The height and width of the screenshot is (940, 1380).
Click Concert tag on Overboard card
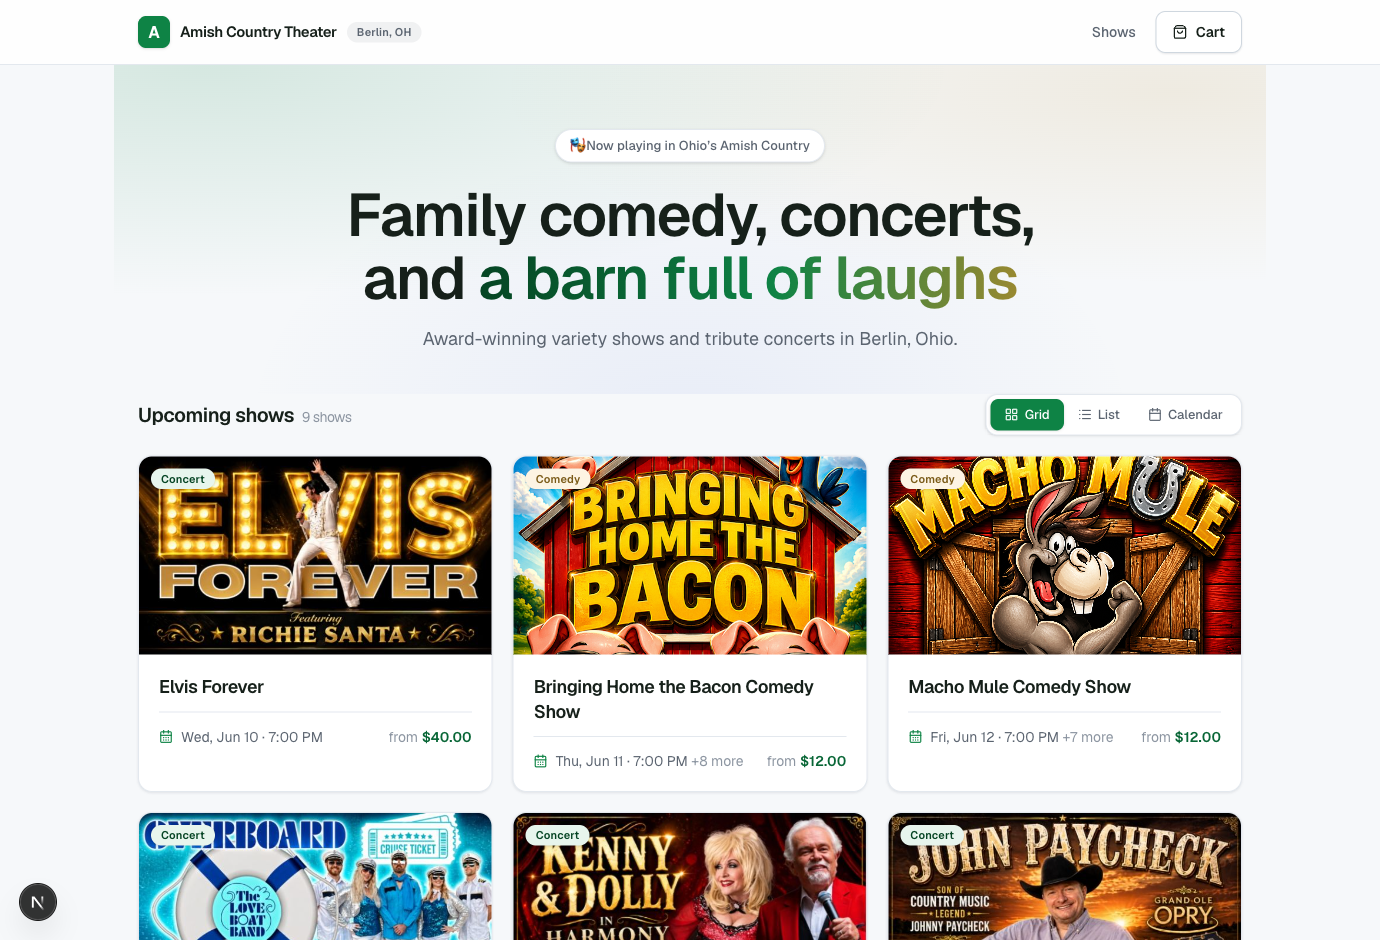[x=183, y=835]
